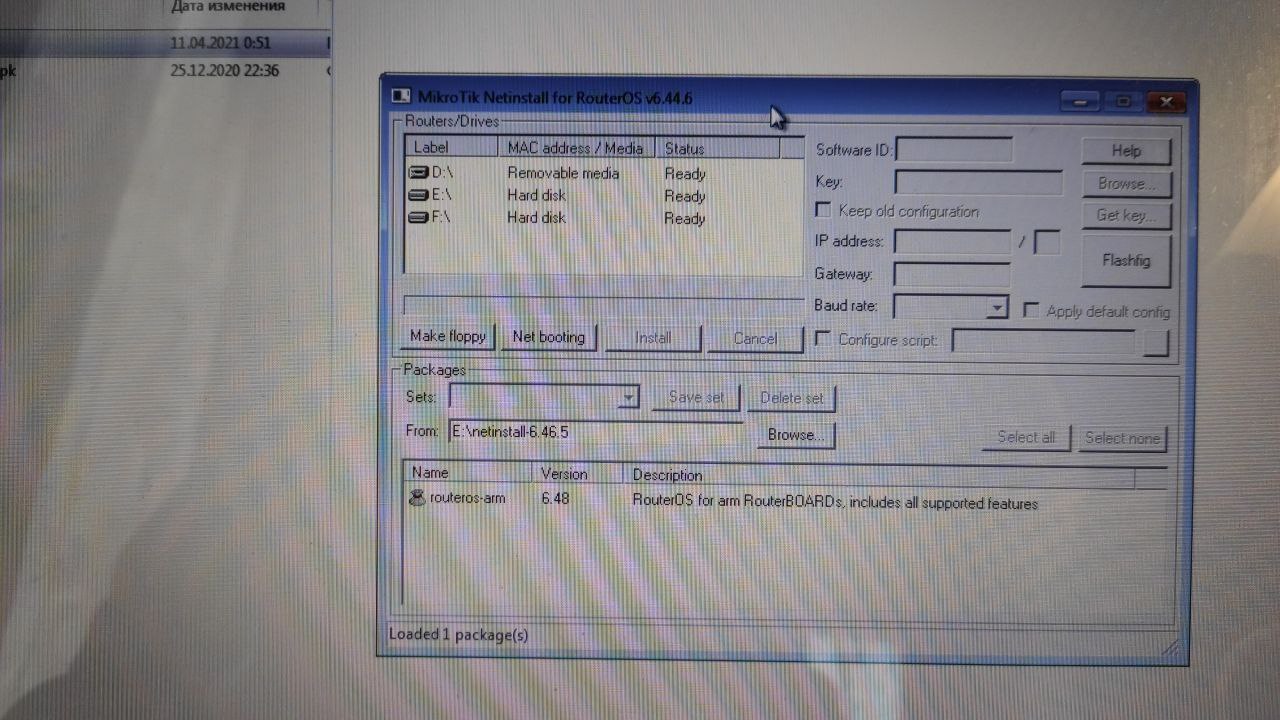Click the Select all button
The image size is (1280, 720).
point(1026,437)
